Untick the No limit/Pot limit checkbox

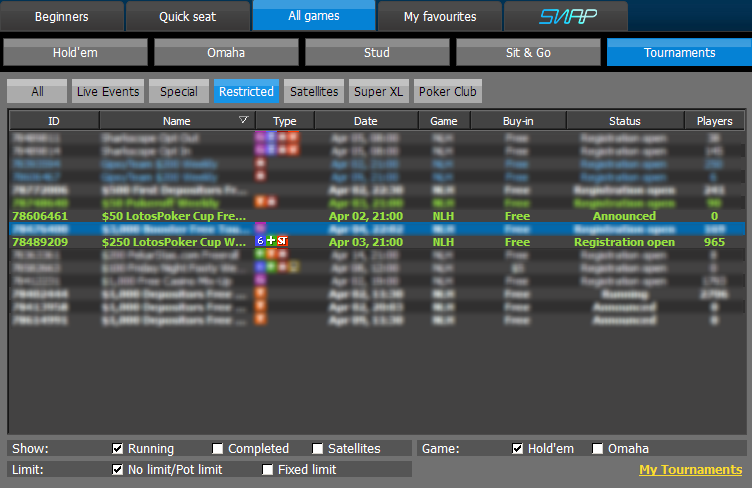117,470
